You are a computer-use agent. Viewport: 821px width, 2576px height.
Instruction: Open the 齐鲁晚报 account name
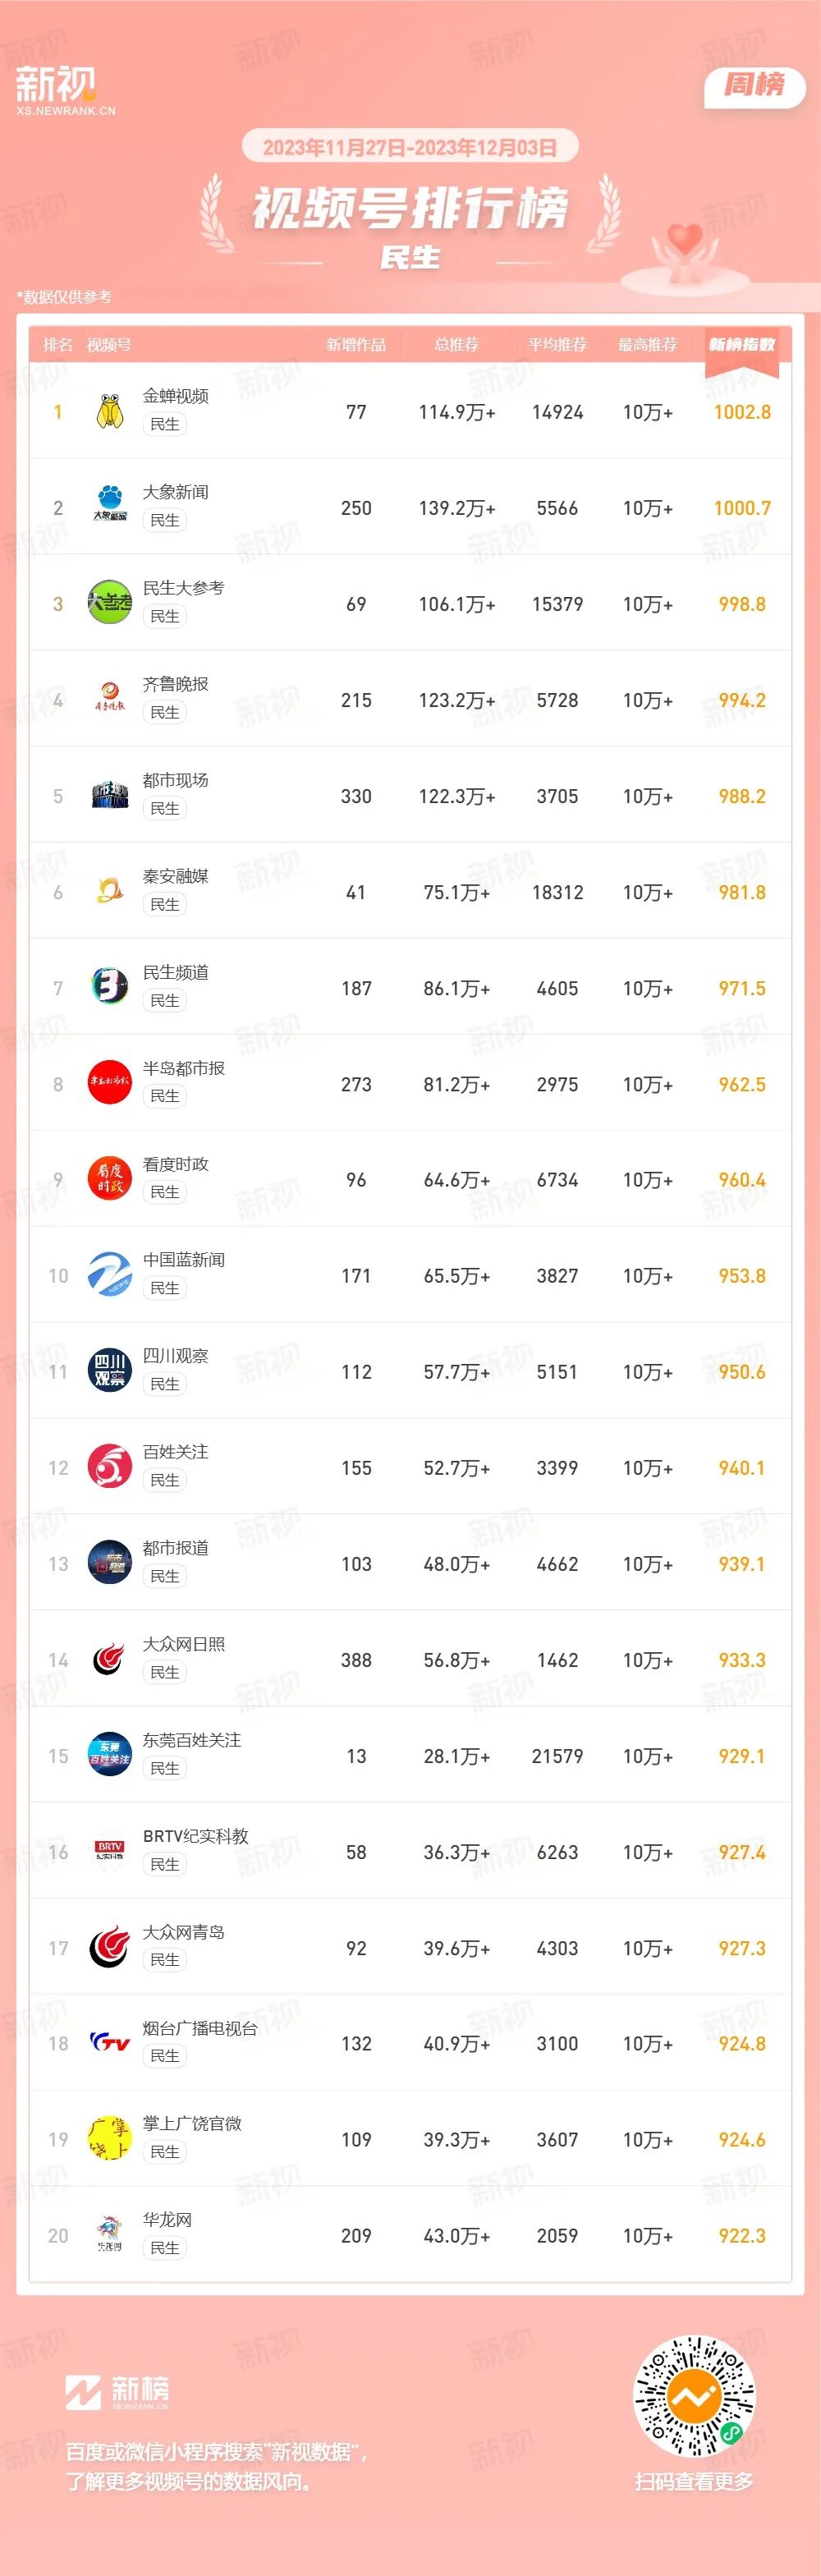(176, 684)
